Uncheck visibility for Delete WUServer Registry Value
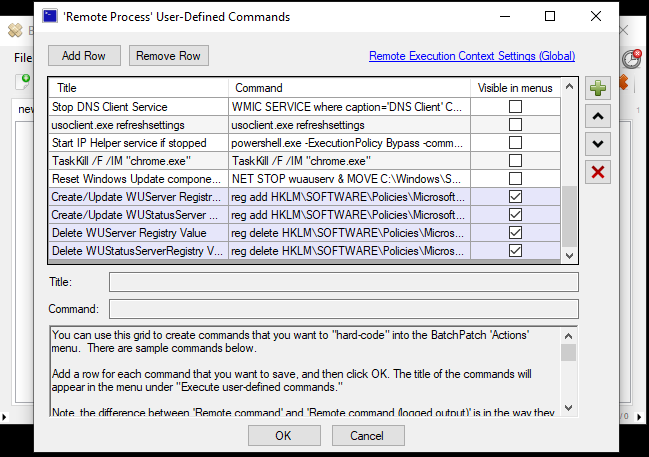 tap(515, 233)
